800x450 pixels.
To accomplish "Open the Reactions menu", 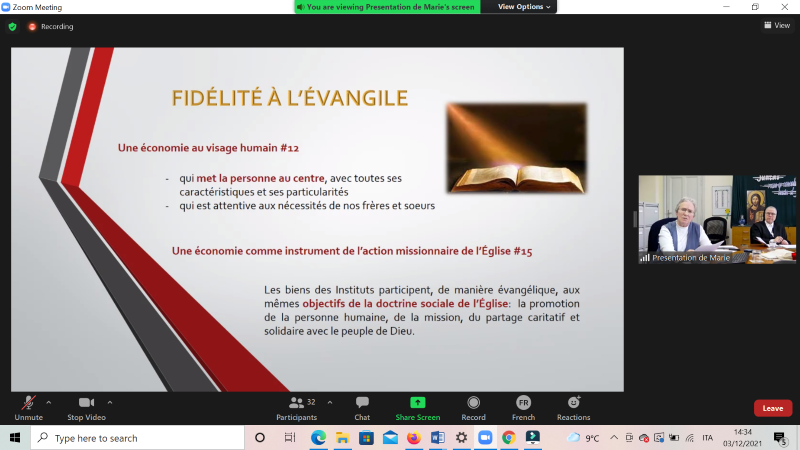I will click(573, 406).
